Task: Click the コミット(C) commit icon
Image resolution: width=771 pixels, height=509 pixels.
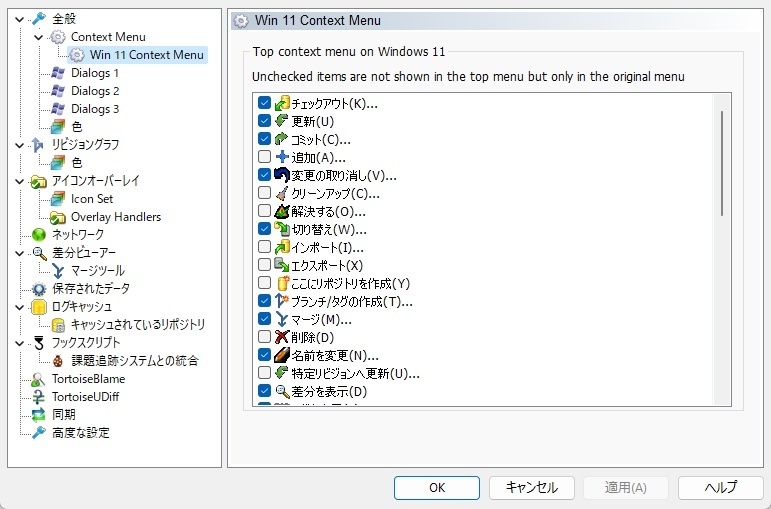Action: click(282, 139)
